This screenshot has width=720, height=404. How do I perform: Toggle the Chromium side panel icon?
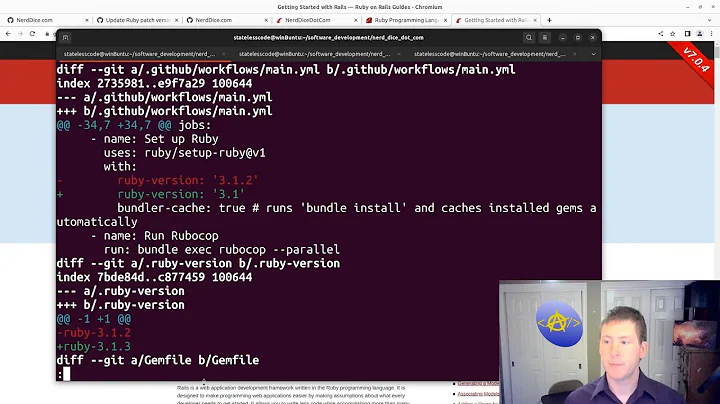687,34
